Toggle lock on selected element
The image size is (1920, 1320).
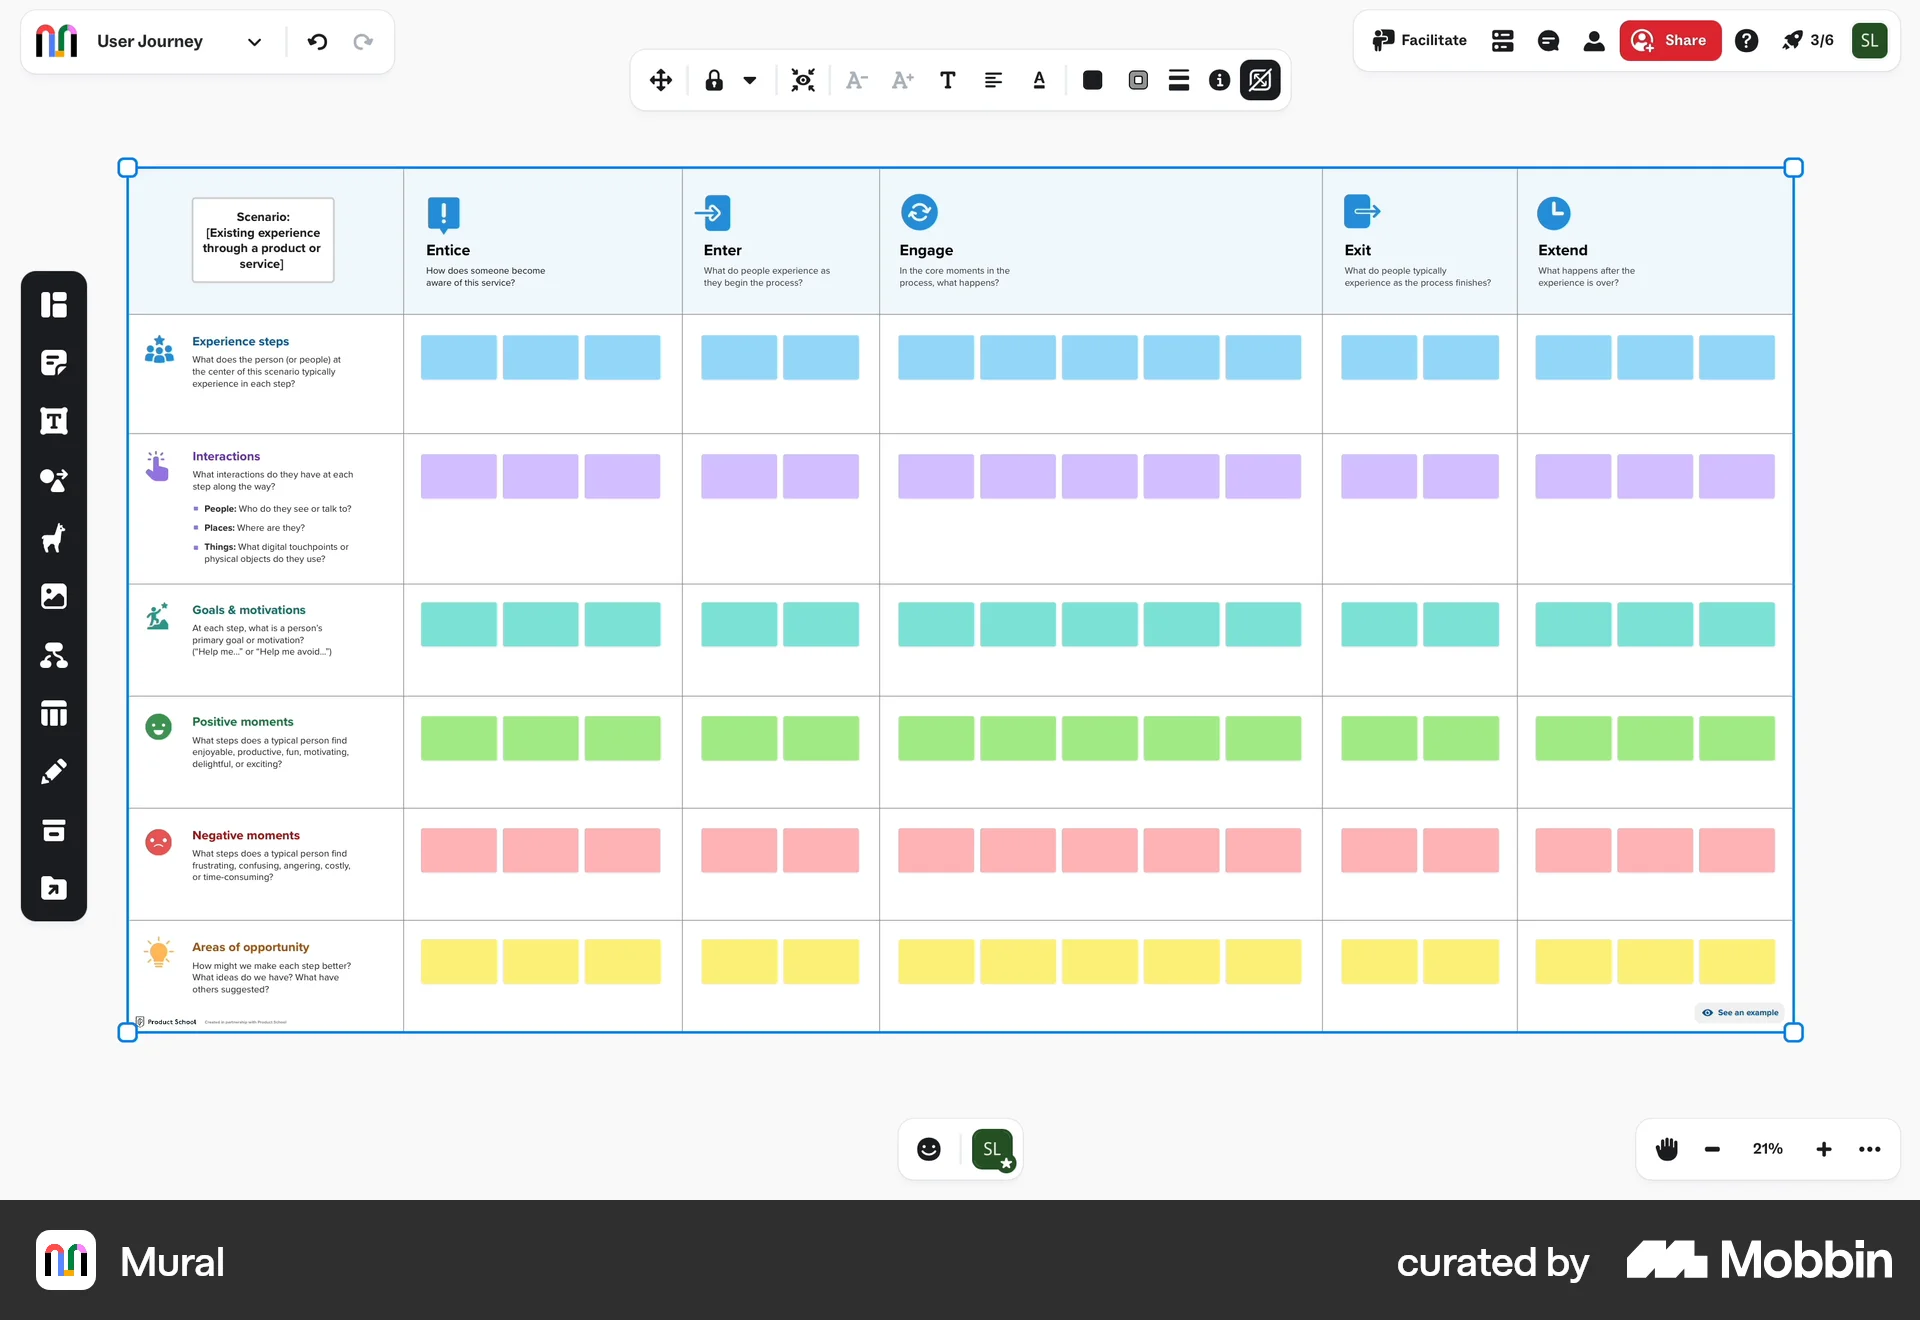(x=714, y=80)
